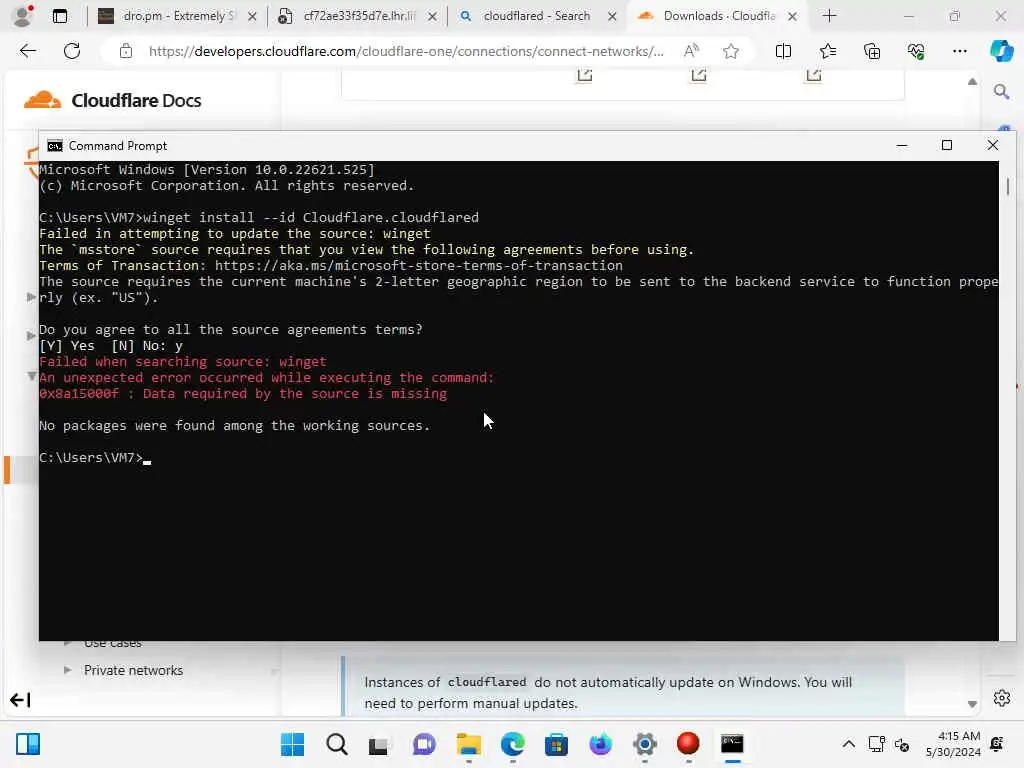Click the Edge sidebar search icon
1024x768 pixels.
(x=1002, y=92)
